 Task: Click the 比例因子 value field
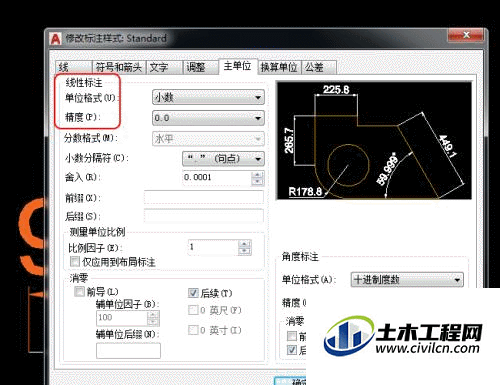[213, 247]
